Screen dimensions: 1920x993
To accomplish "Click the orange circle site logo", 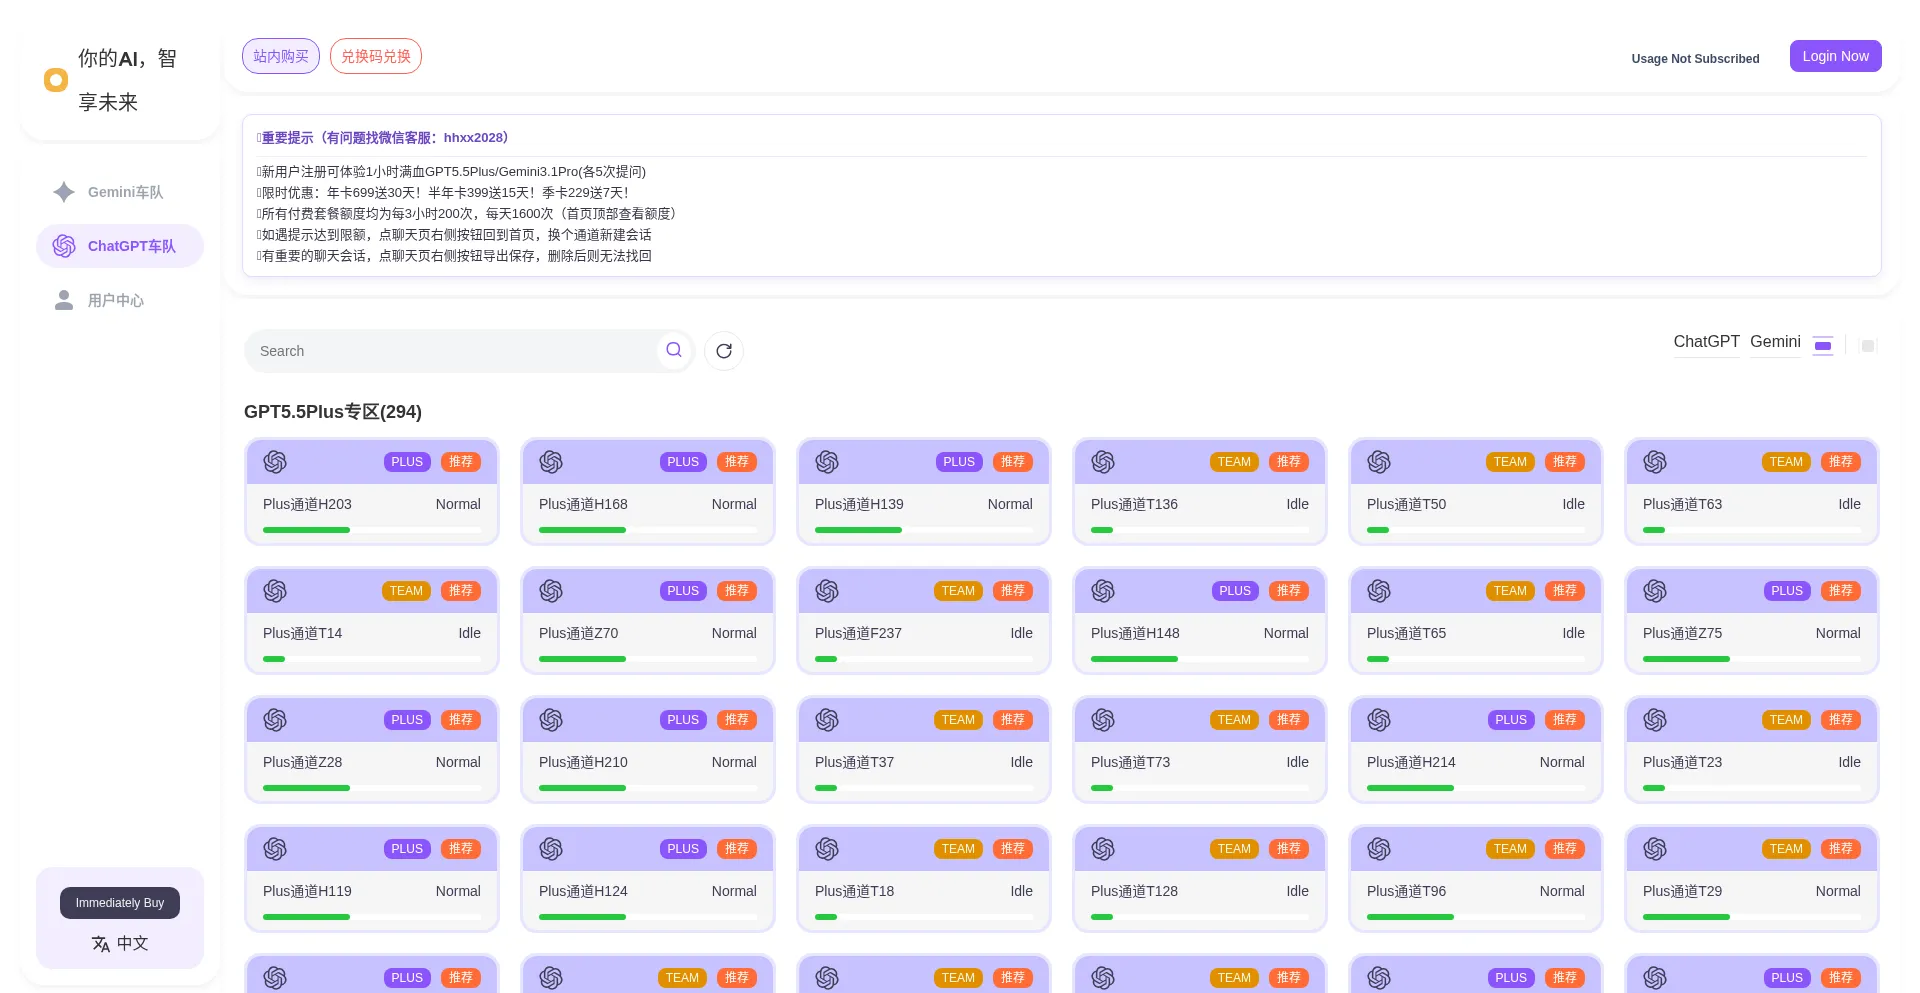I will (x=56, y=80).
